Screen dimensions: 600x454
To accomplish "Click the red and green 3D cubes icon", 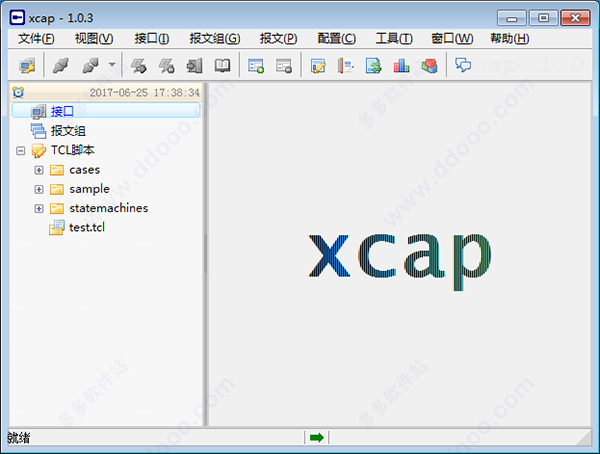I will click(x=429, y=65).
